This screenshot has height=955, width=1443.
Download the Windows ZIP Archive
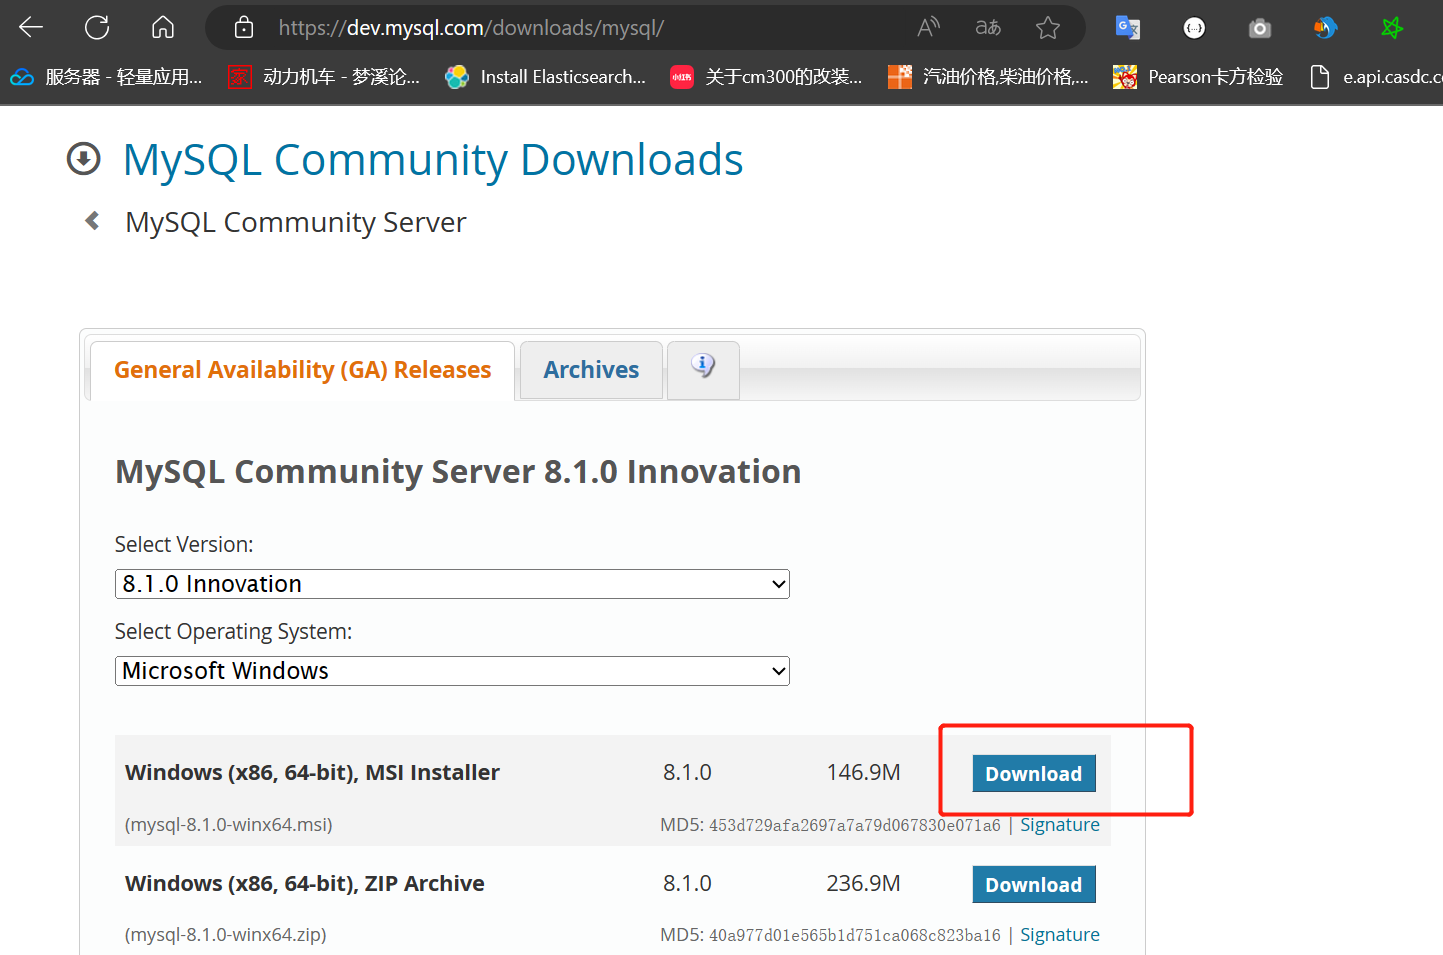coord(1034,884)
